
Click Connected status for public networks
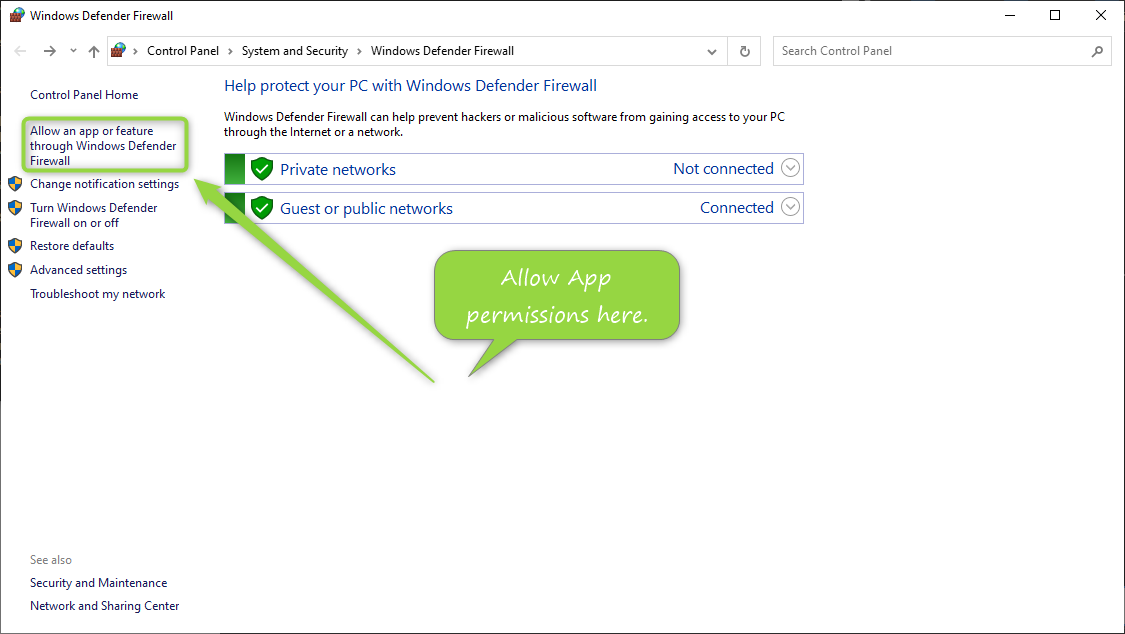click(737, 207)
